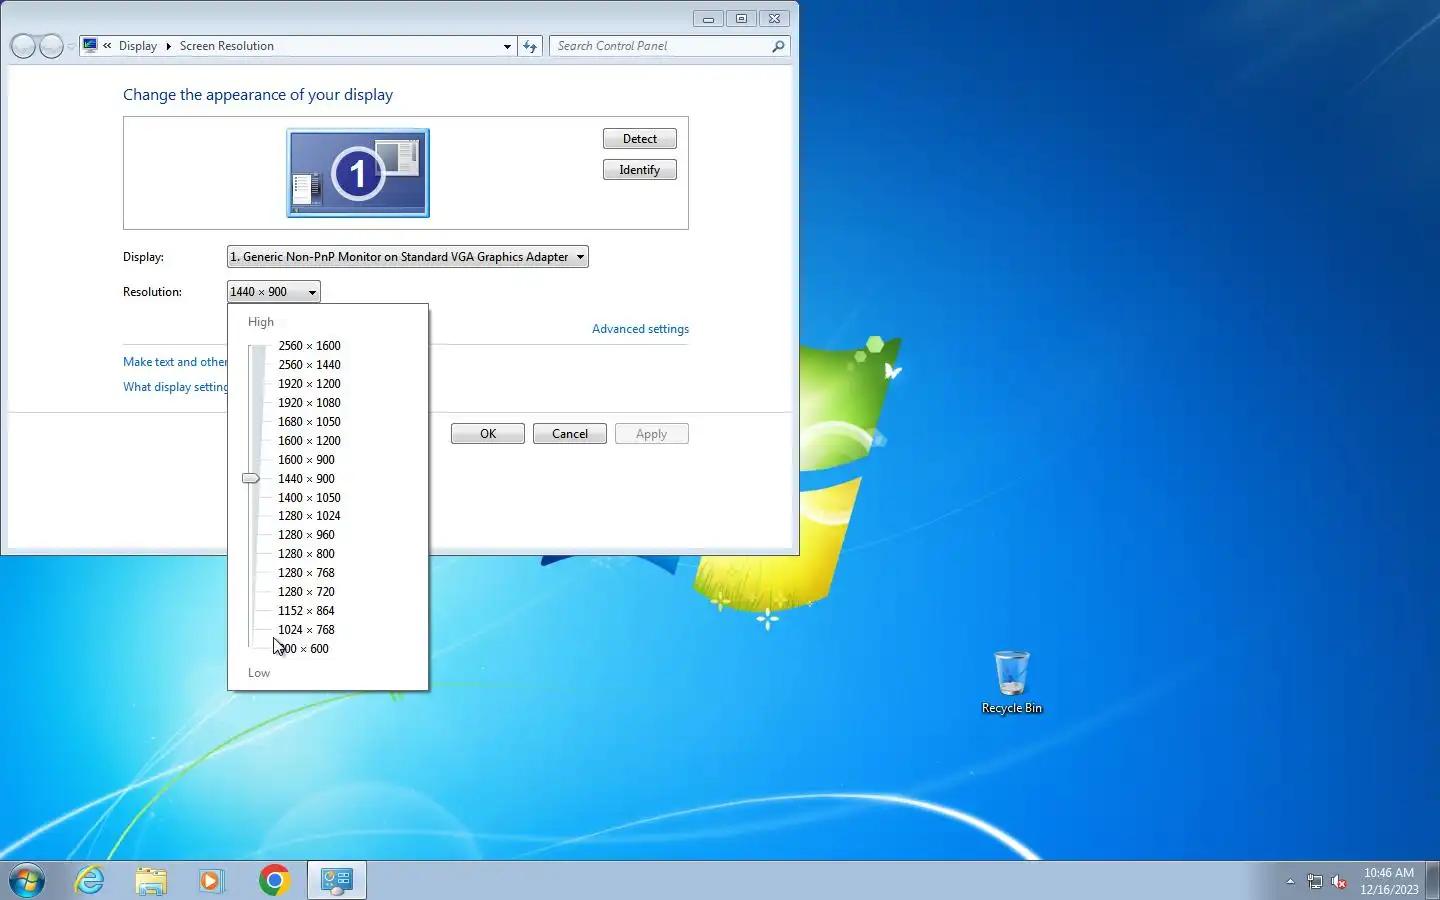1440x900 pixels.
Task: Click the search magnifier icon
Action: (x=778, y=46)
